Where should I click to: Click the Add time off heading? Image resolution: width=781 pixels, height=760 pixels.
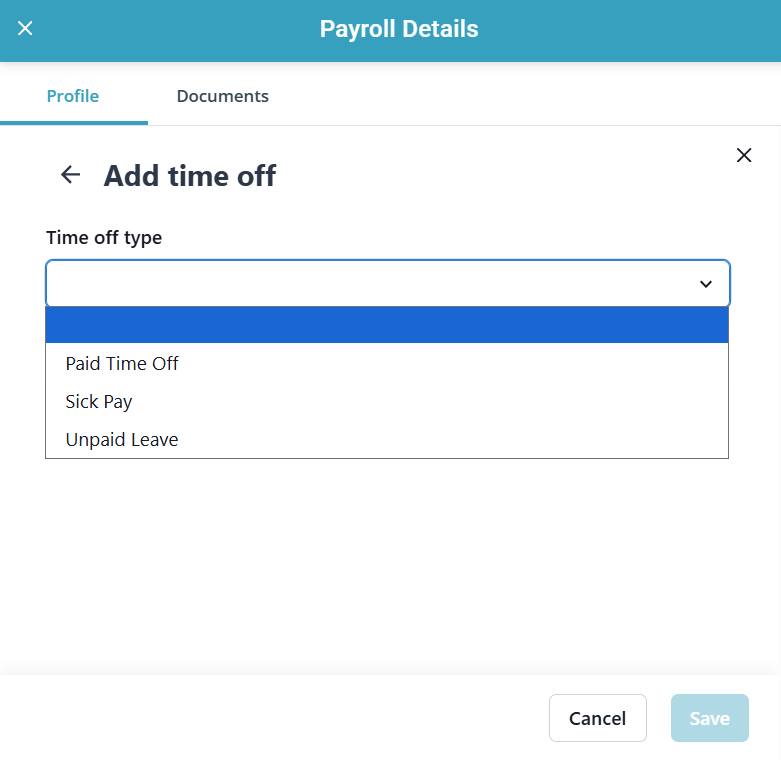point(190,176)
